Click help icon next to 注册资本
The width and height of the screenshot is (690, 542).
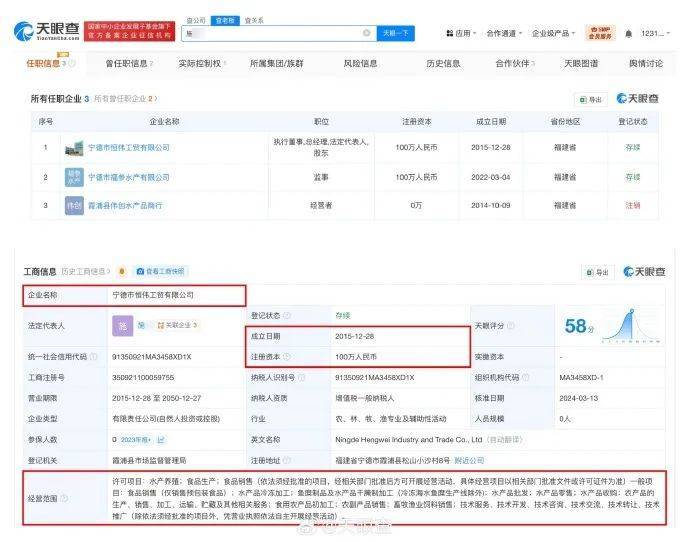coord(286,357)
